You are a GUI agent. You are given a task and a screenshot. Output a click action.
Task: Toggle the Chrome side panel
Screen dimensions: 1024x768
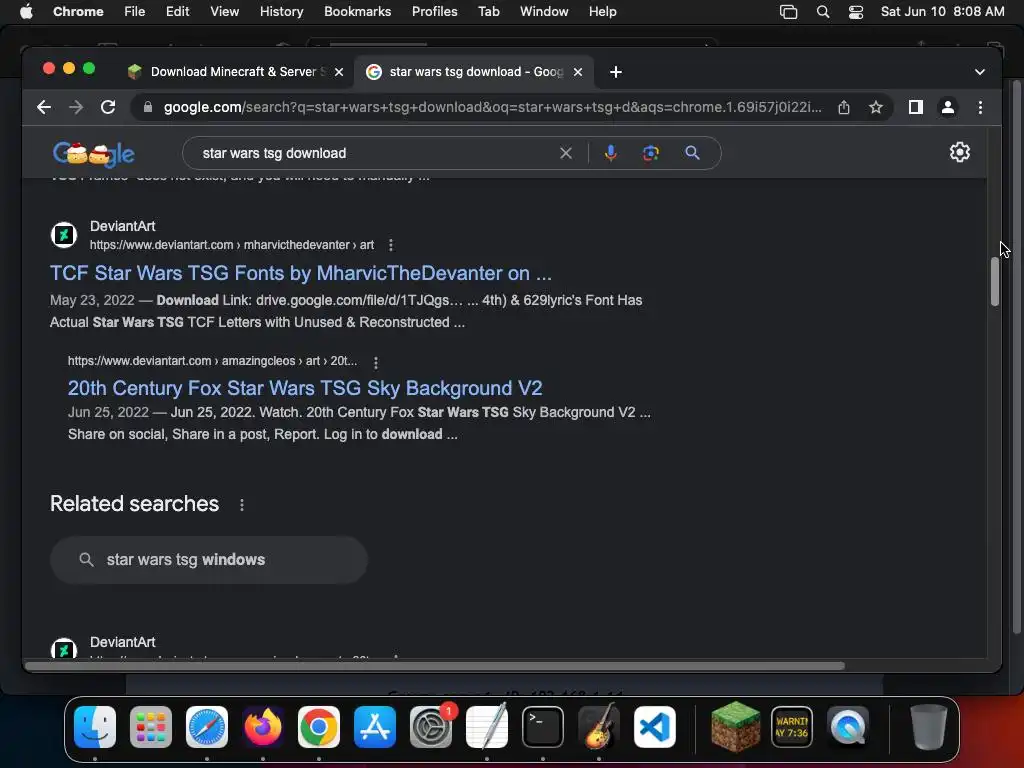(x=916, y=107)
